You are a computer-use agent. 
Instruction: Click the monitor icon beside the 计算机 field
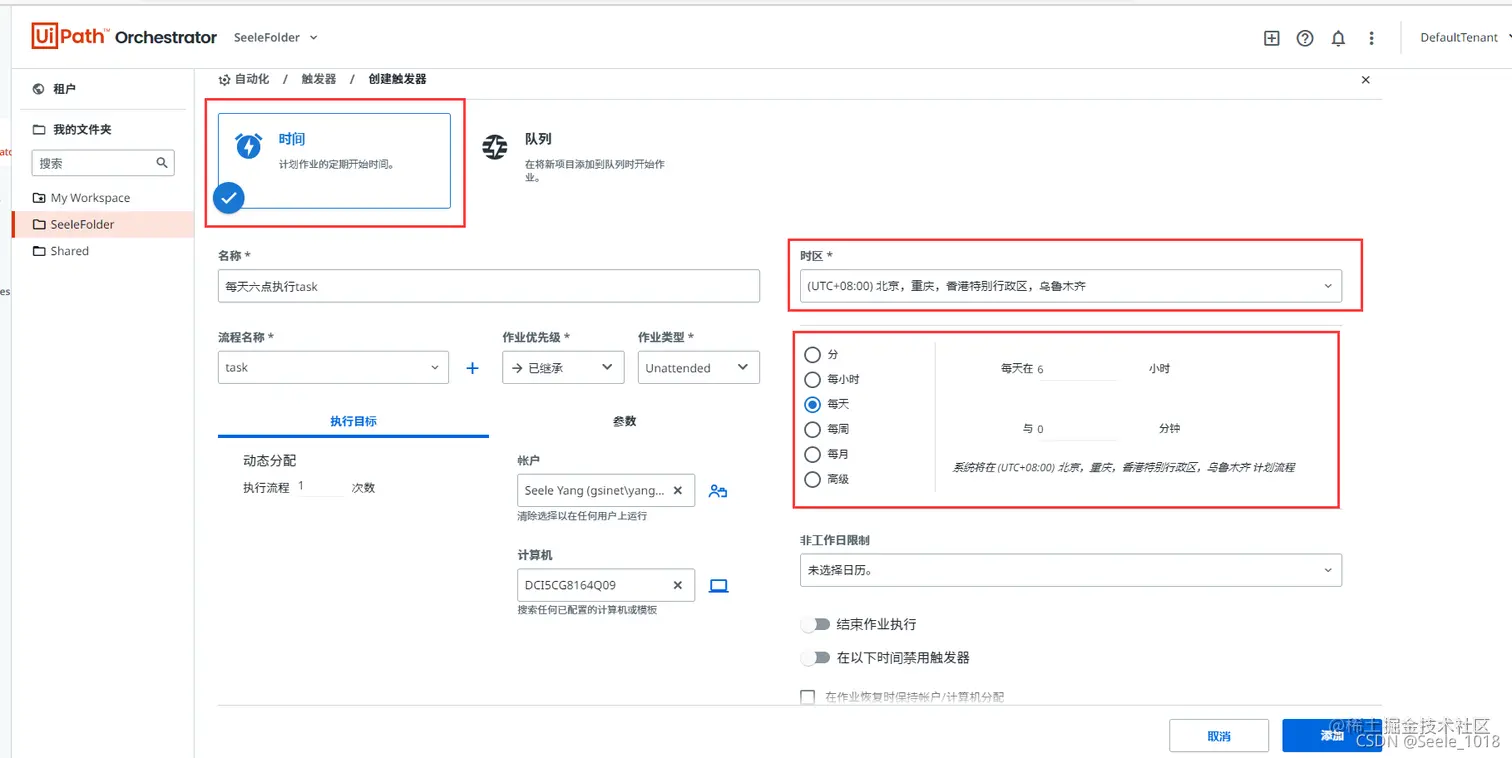click(x=718, y=585)
